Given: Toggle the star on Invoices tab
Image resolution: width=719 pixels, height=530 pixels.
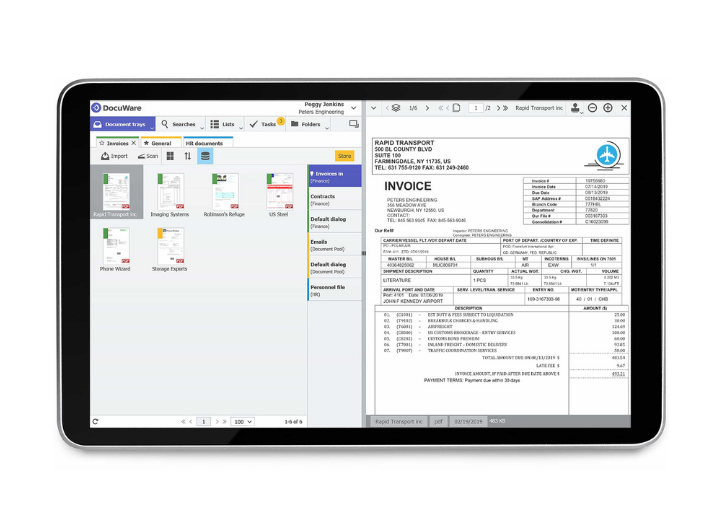Looking at the screenshot, I should [101, 143].
